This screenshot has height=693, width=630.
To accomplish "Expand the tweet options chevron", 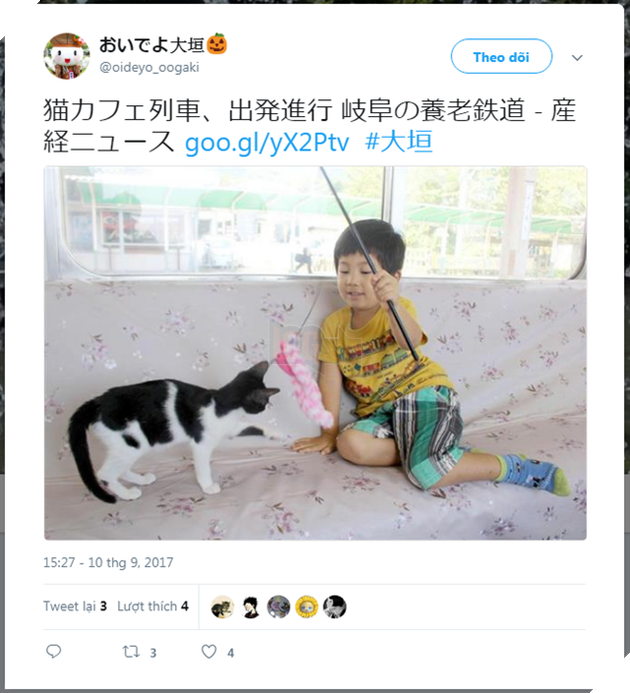I will (x=577, y=57).
